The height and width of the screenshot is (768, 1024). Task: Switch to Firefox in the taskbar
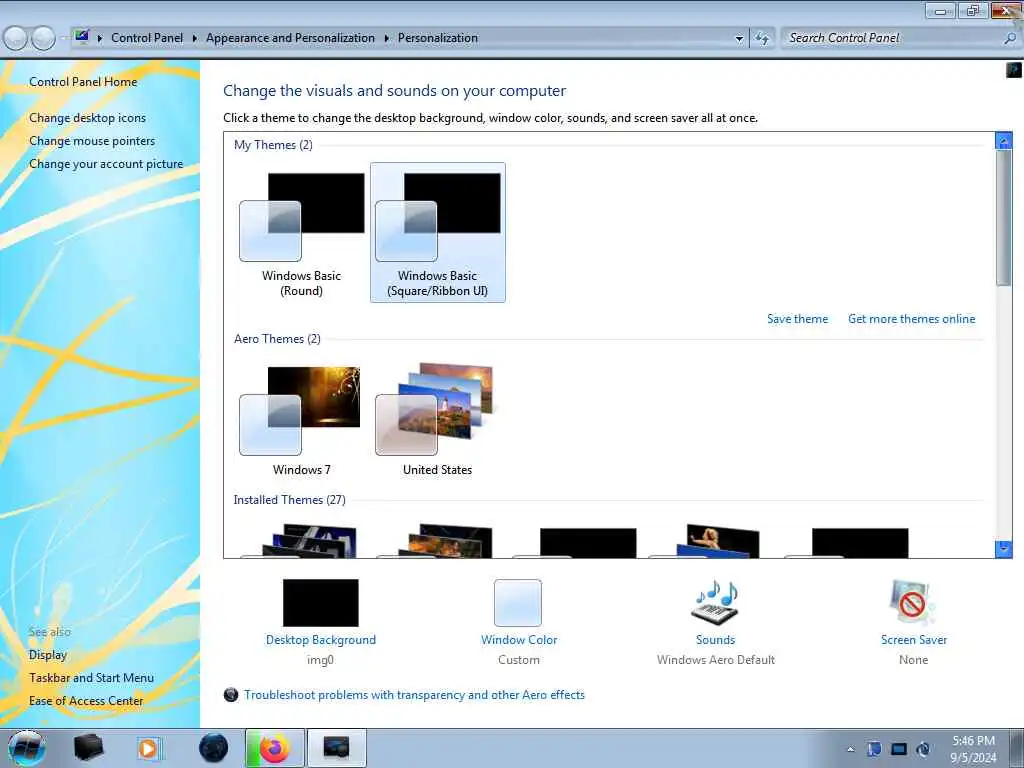pyautogui.click(x=274, y=748)
